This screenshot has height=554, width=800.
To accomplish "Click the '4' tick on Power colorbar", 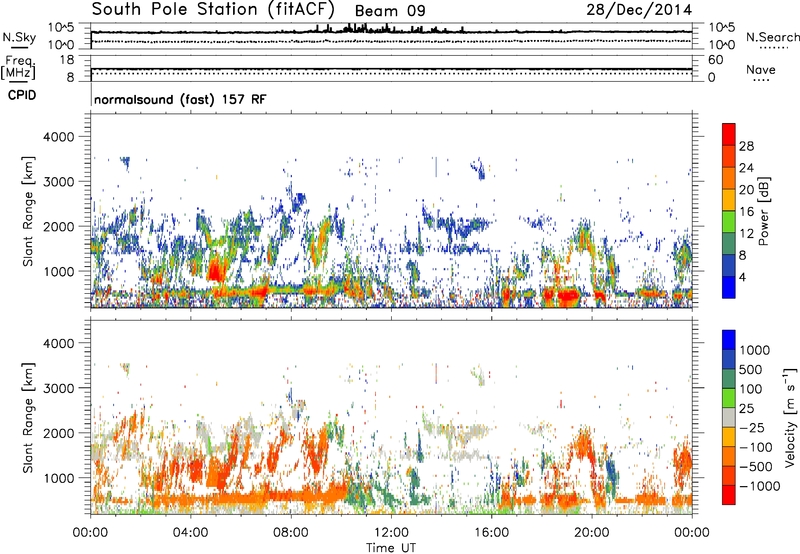I will [742, 278].
